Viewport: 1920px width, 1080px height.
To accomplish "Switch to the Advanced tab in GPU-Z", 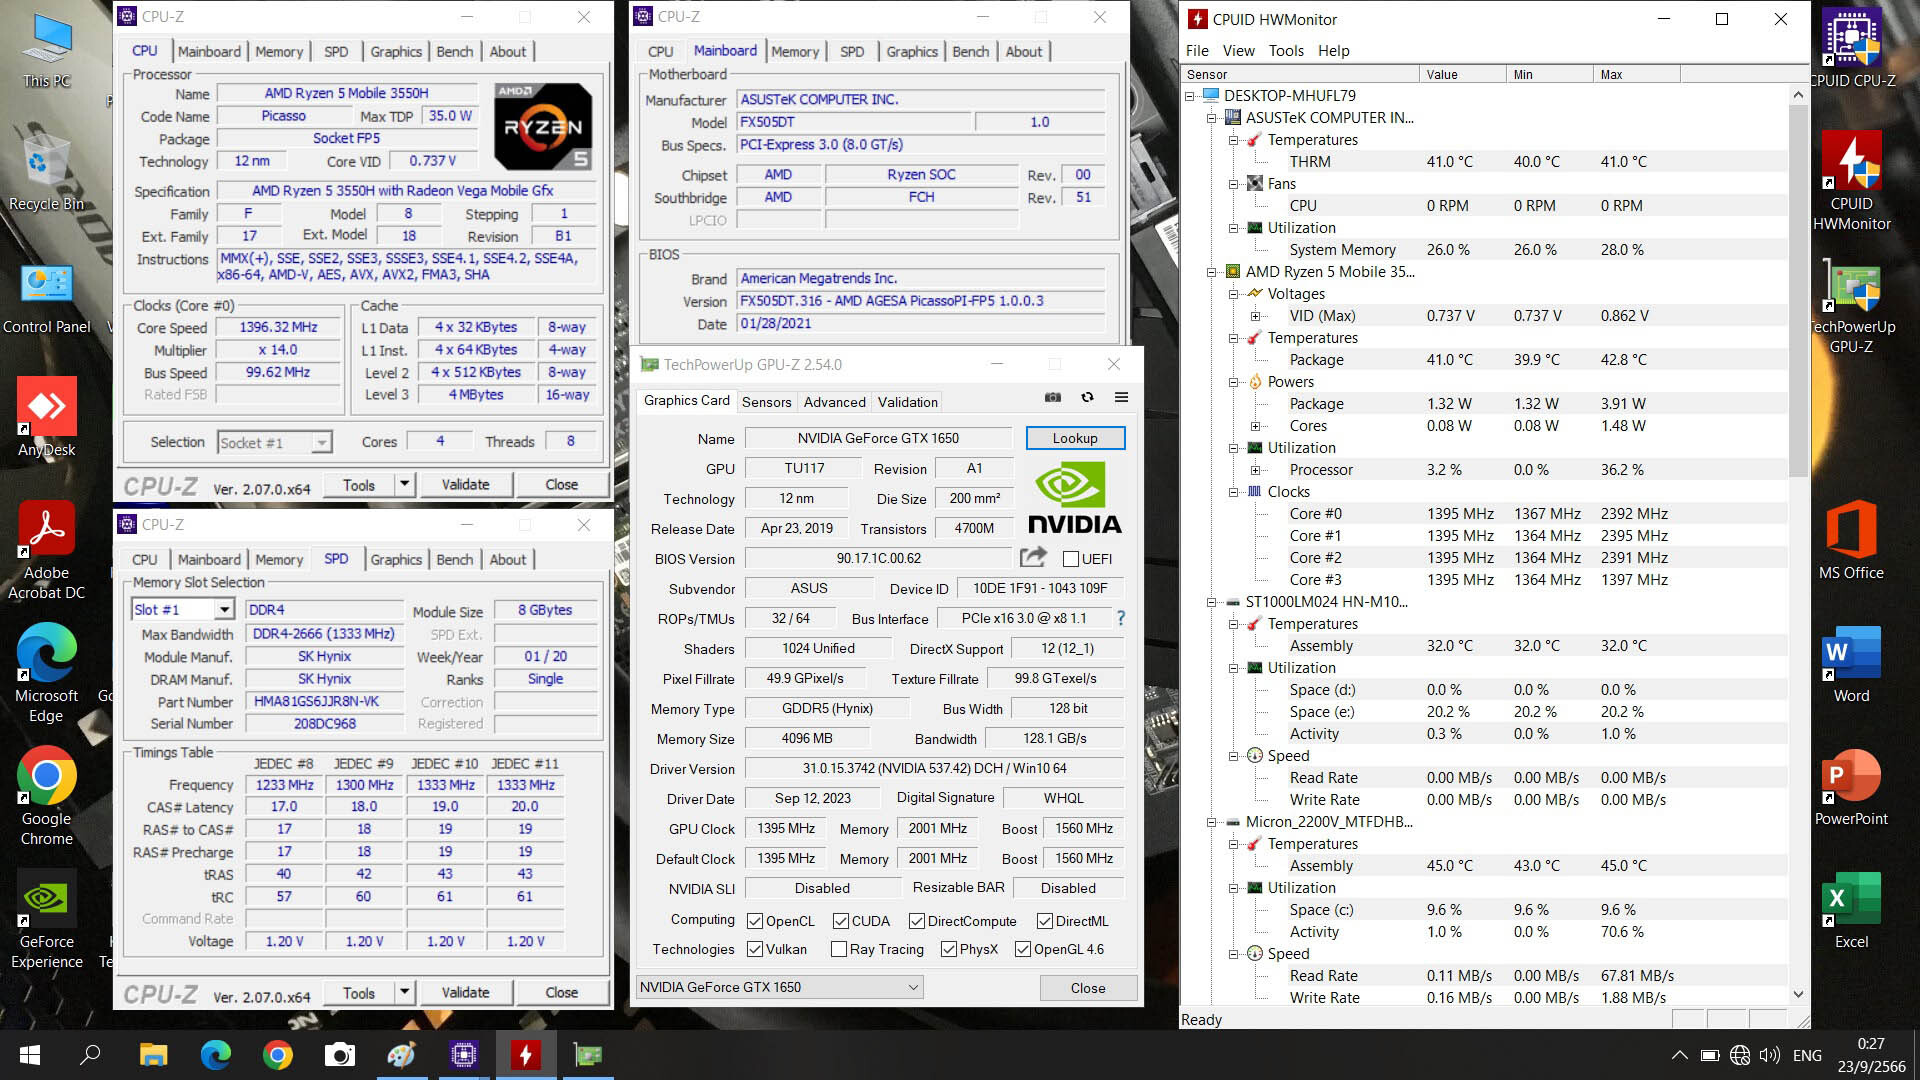I will click(x=834, y=402).
